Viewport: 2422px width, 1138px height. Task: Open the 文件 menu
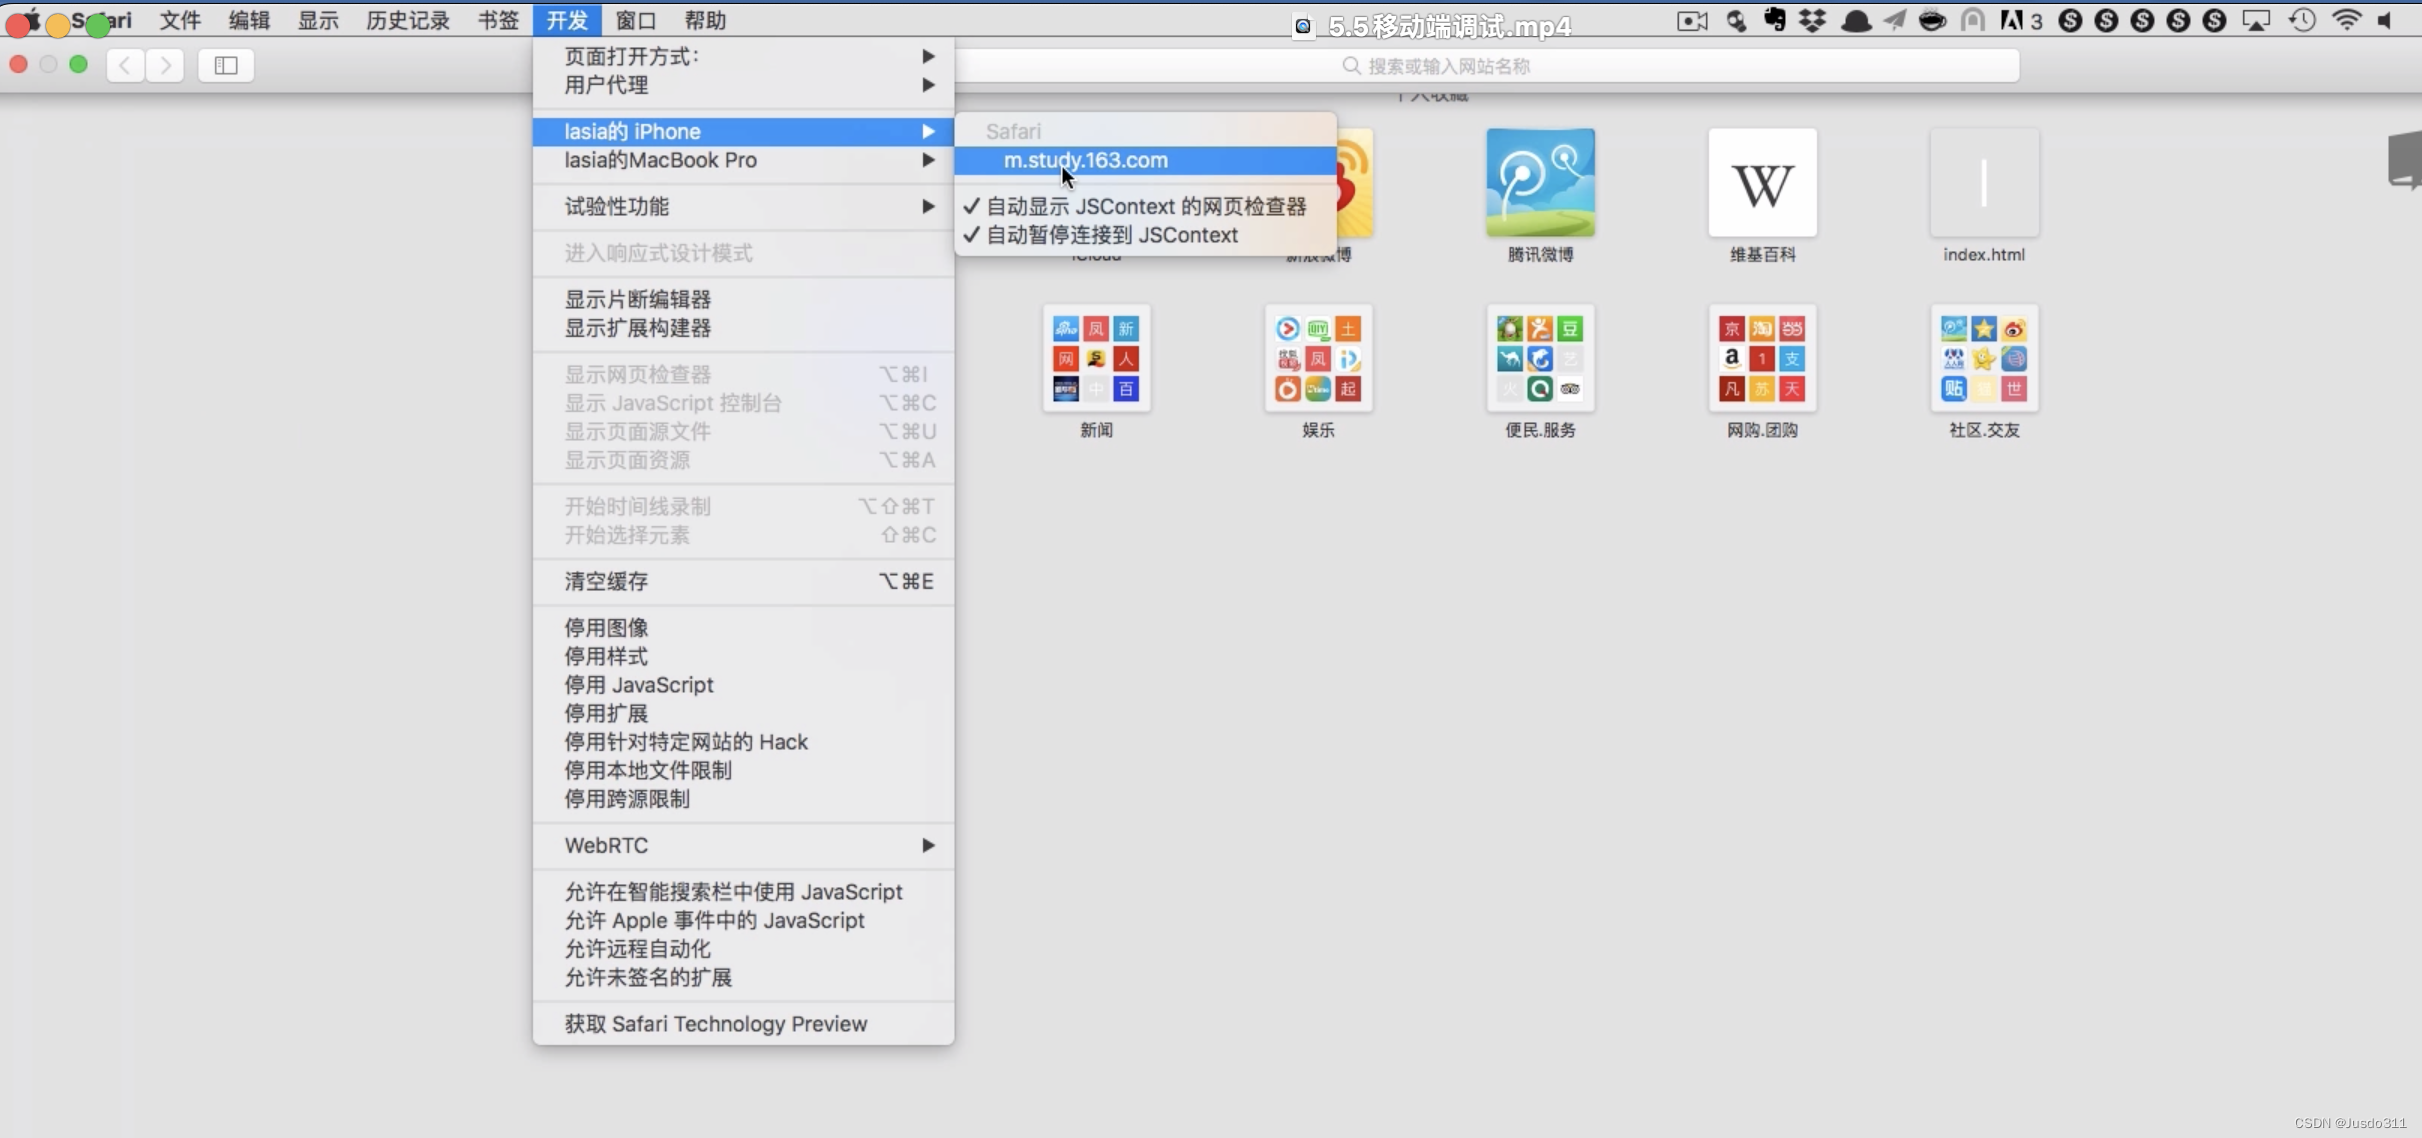(180, 20)
